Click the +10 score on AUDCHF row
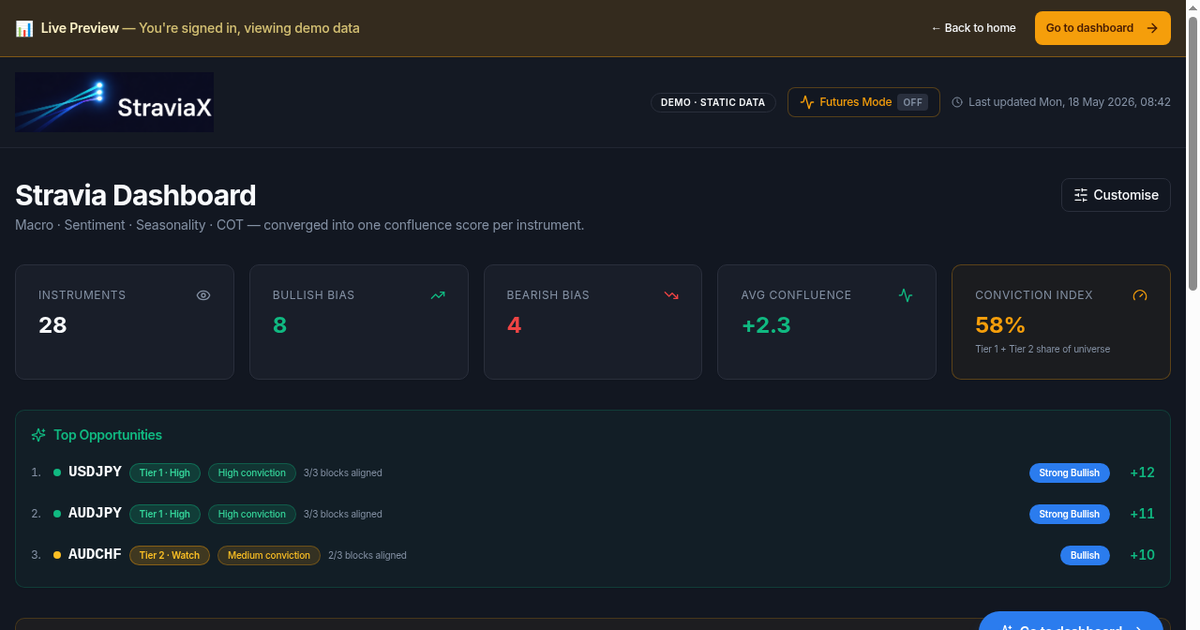The image size is (1200, 630). [x=1142, y=555]
